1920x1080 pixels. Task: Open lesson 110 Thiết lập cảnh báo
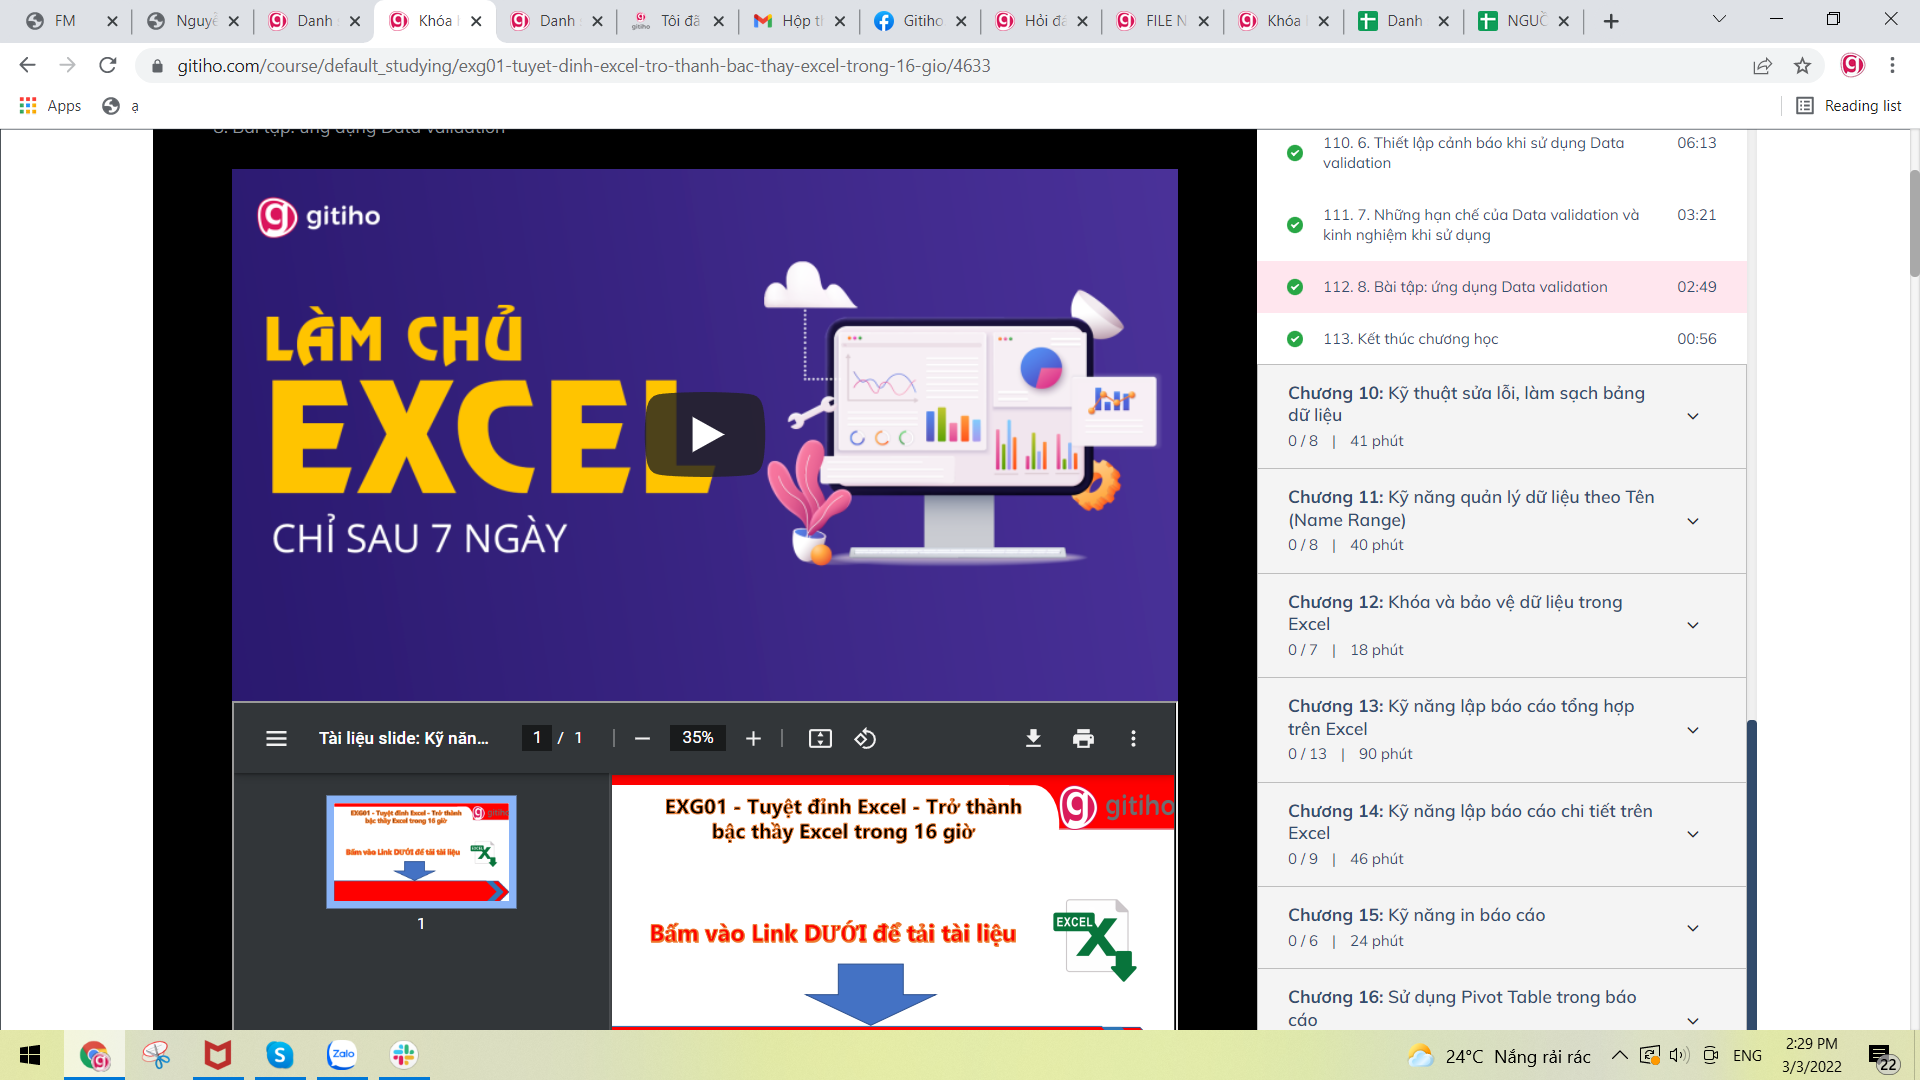[1502, 153]
